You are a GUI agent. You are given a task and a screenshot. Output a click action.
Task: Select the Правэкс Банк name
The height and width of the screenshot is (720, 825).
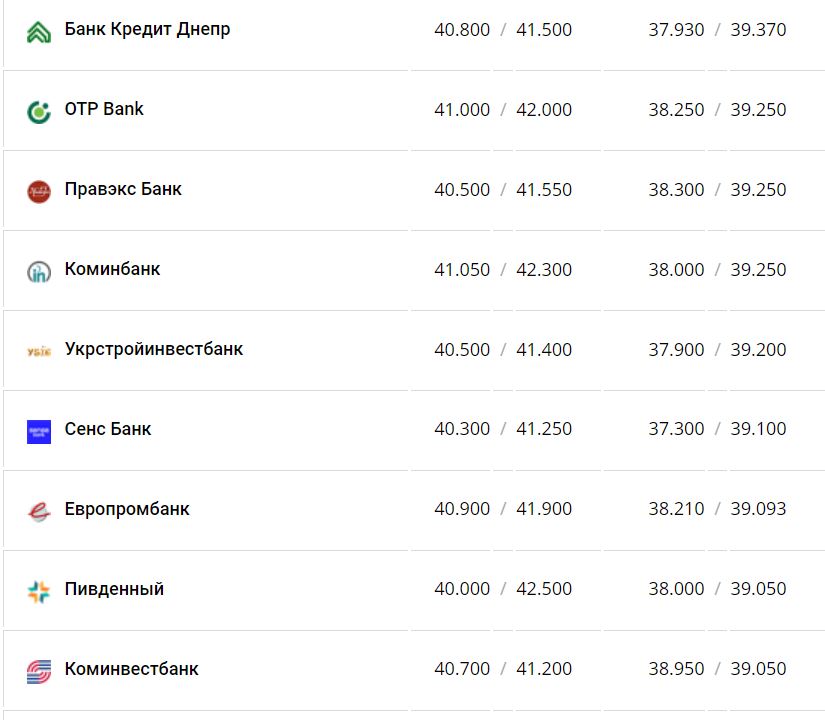point(123,189)
